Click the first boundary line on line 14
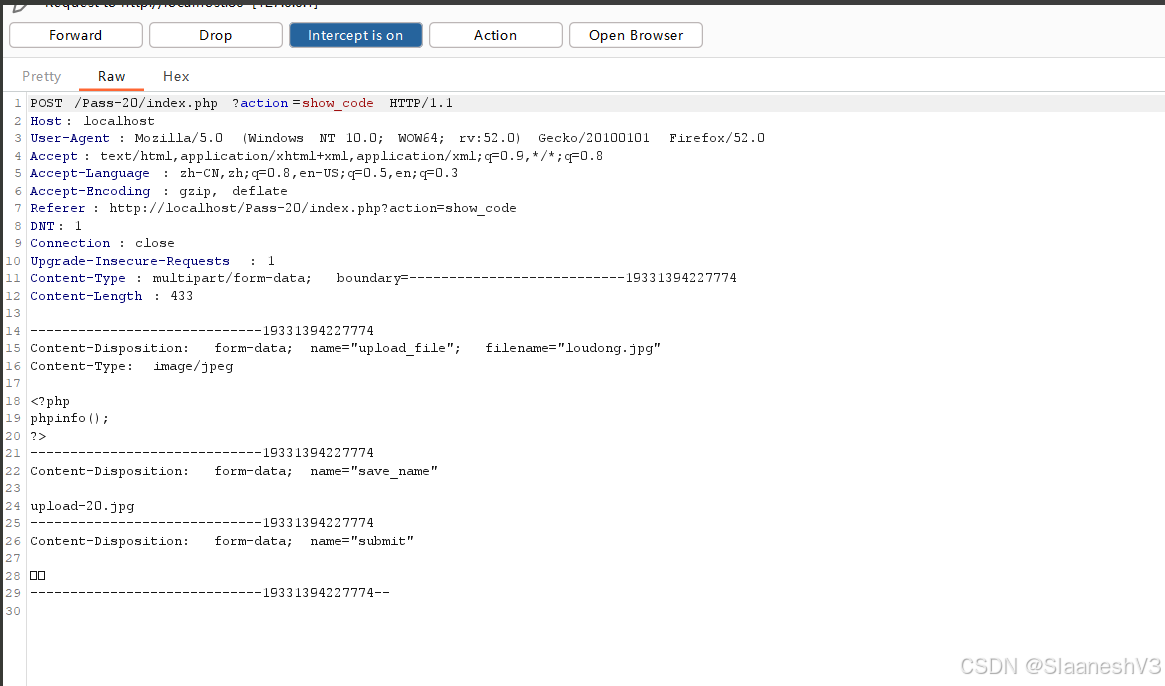 [201, 331]
